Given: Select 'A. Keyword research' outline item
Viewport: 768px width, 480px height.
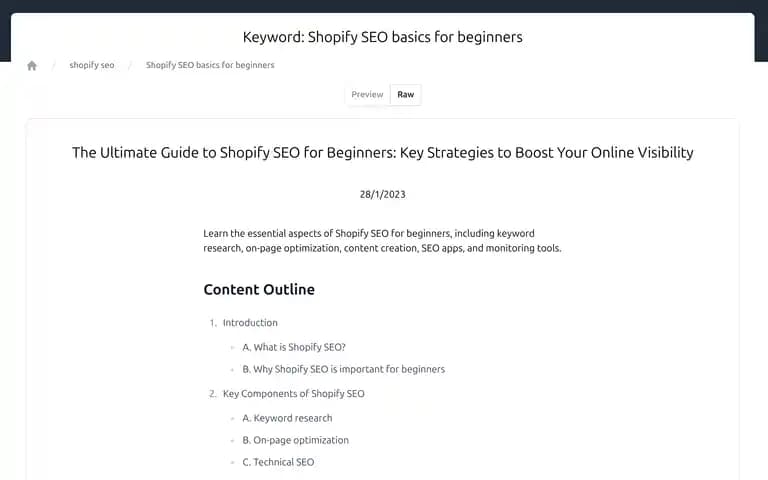Looking at the screenshot, I should tap(288, 418).
